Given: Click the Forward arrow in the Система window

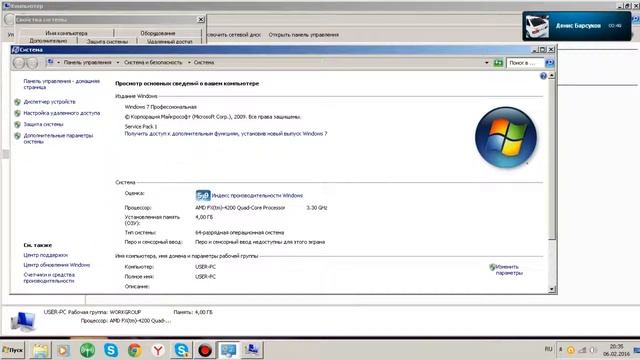Looking at the screenshot, I should tap(32, 63).
